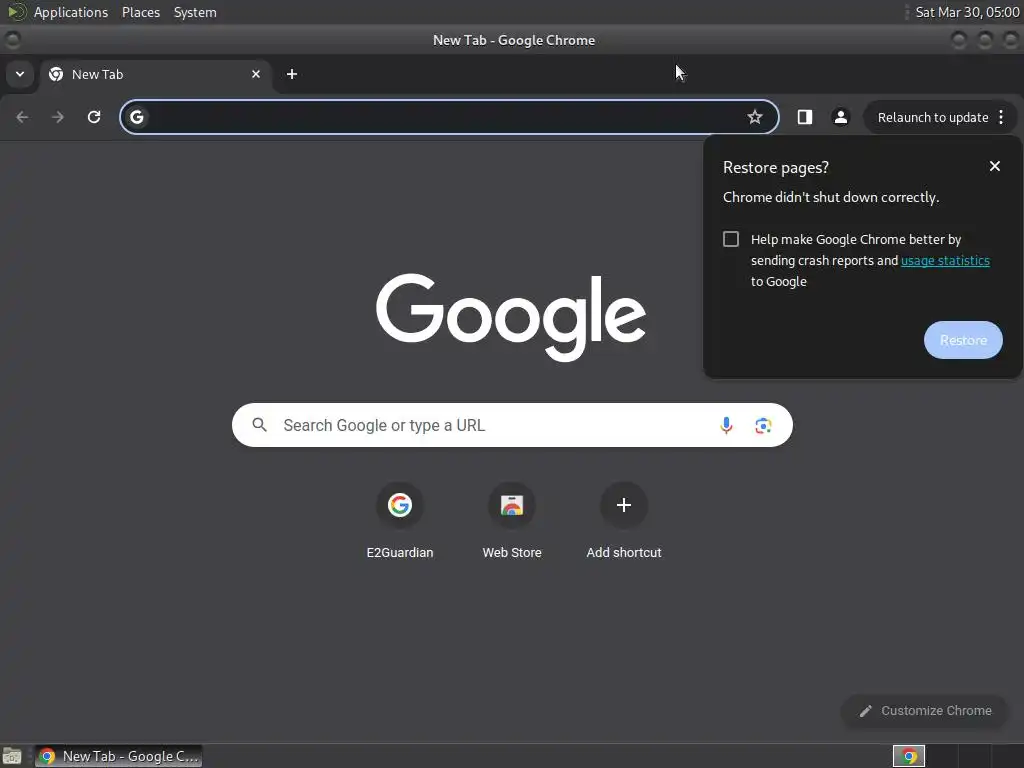Click the forward navigation arrow

58,117
